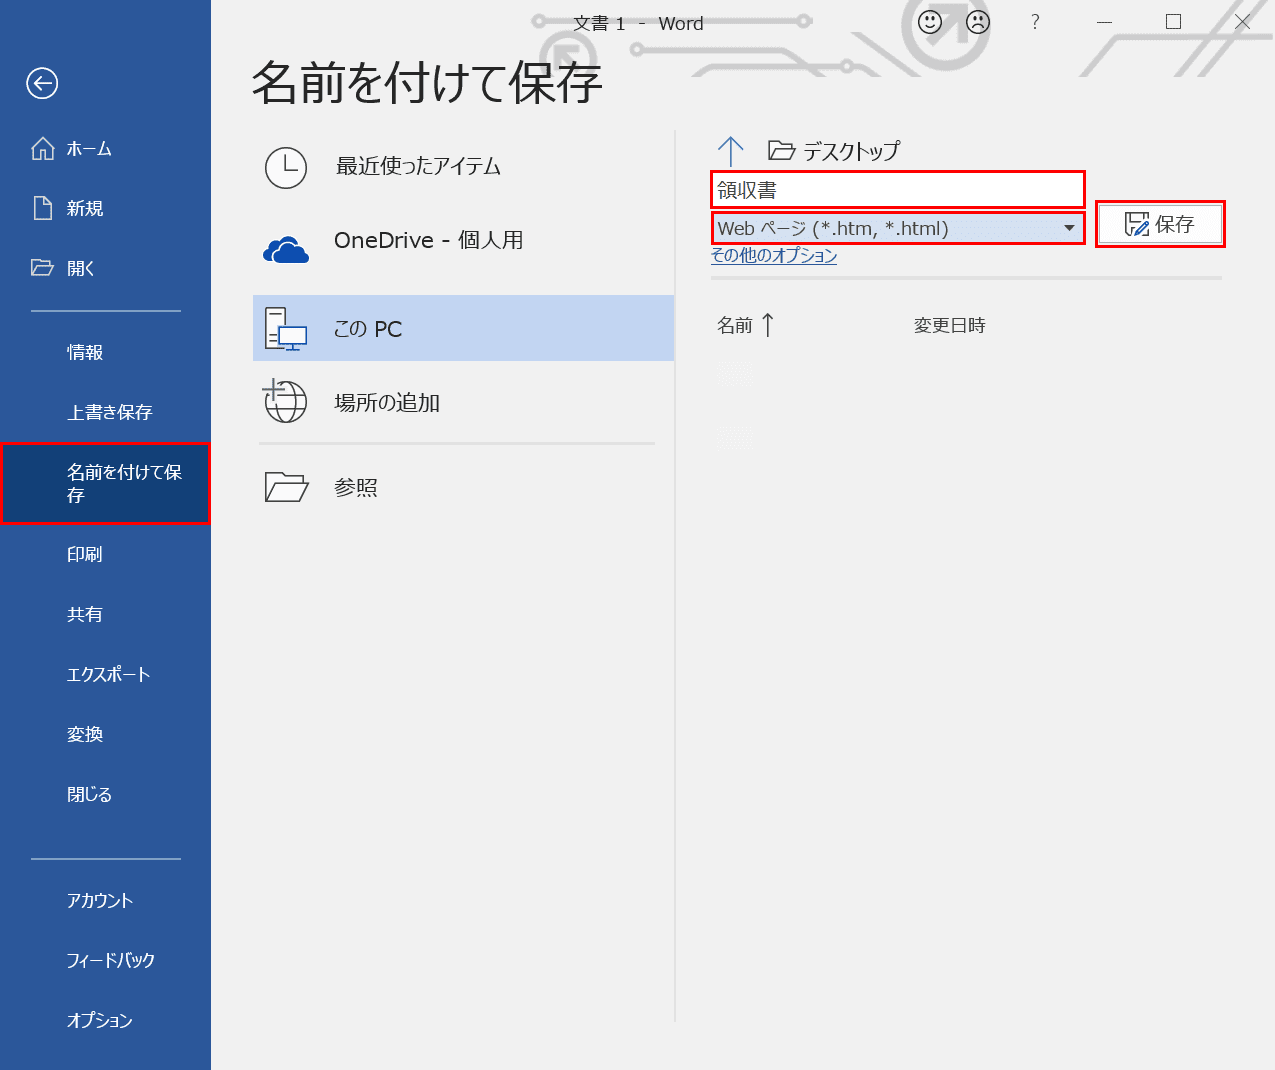Click the Browse folder icon
This screenshot has height=1070, width=1275.
tap(286, 486)
